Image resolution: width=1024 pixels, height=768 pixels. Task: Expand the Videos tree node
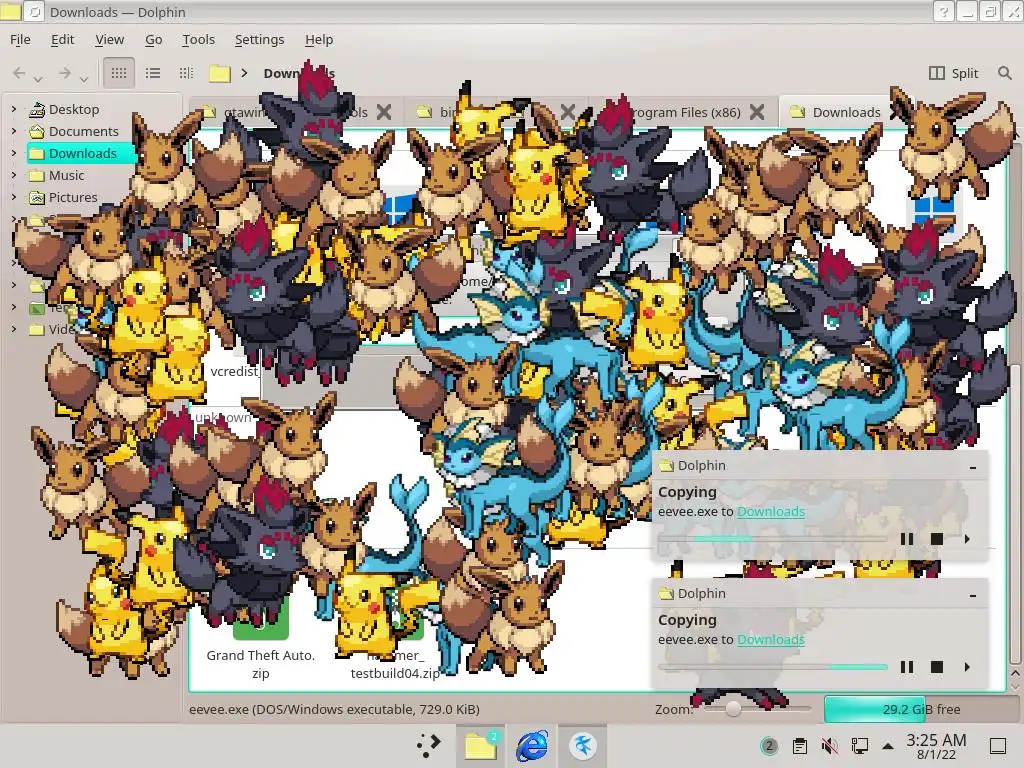14,329
